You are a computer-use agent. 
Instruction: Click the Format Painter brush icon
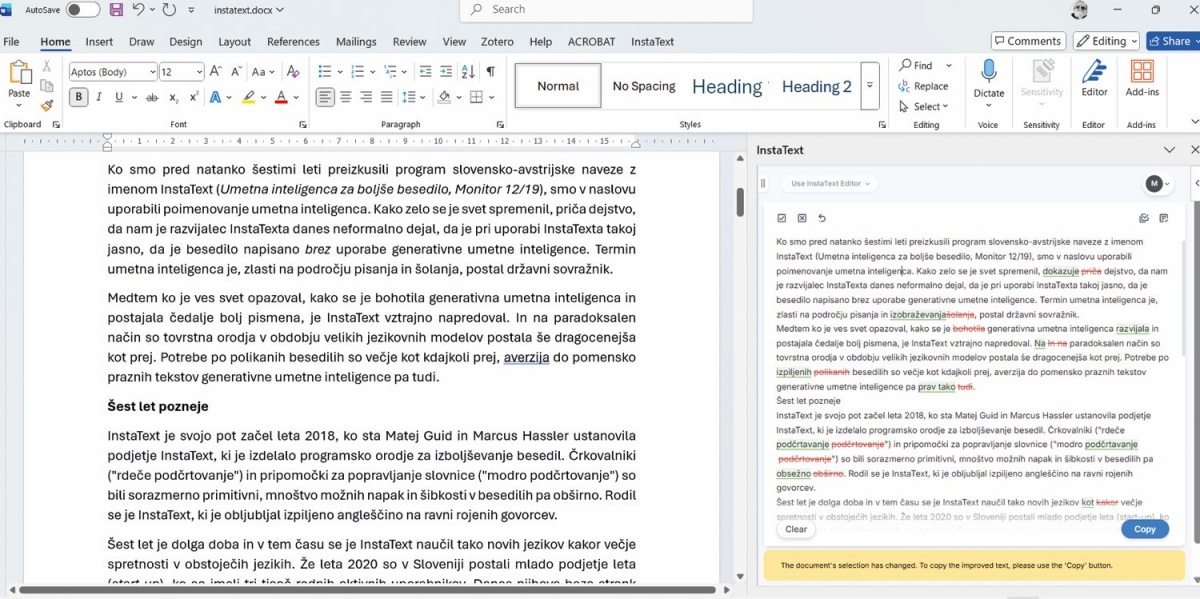47,105
